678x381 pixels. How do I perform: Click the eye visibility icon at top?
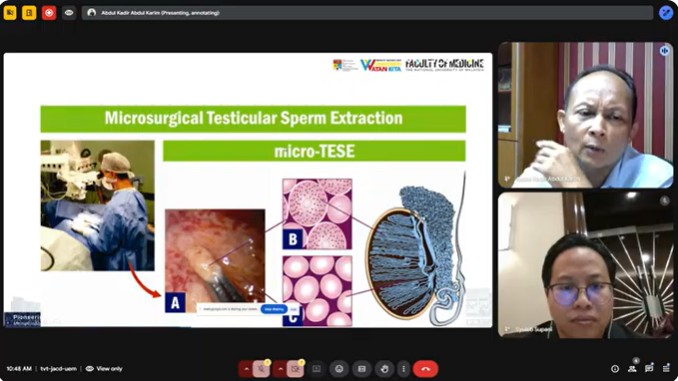[69, 13]
